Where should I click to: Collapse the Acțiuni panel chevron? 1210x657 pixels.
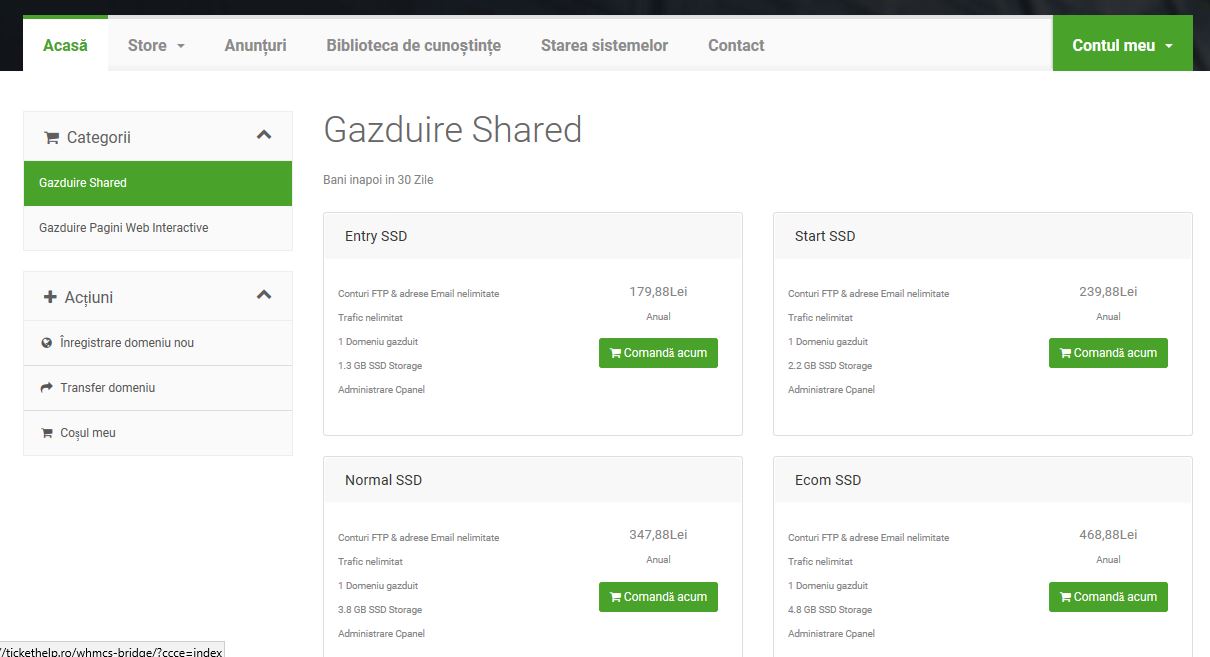coord(264,295)
